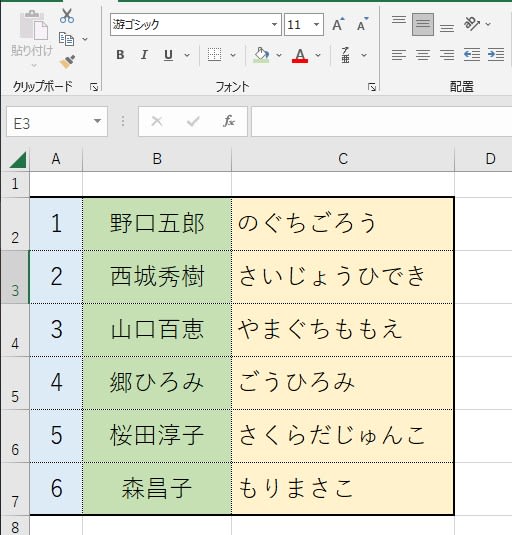Select column B header
The height and width of the screenshot is (535, 512).
coord(157,159)
